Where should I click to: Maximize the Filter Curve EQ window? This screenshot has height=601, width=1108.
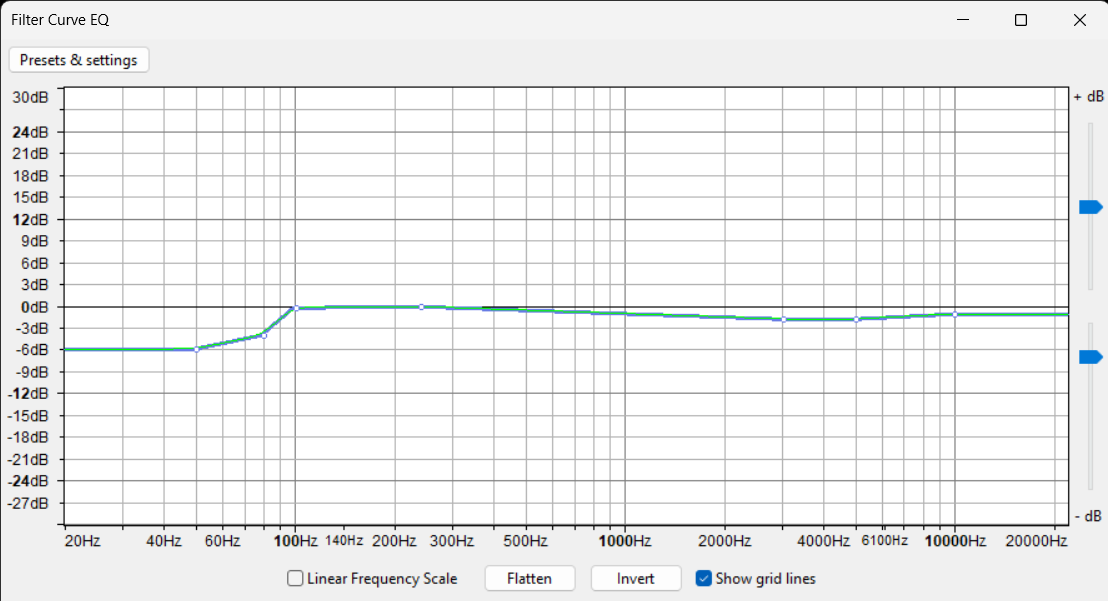pyautogui.click(x=1020, y=20)
